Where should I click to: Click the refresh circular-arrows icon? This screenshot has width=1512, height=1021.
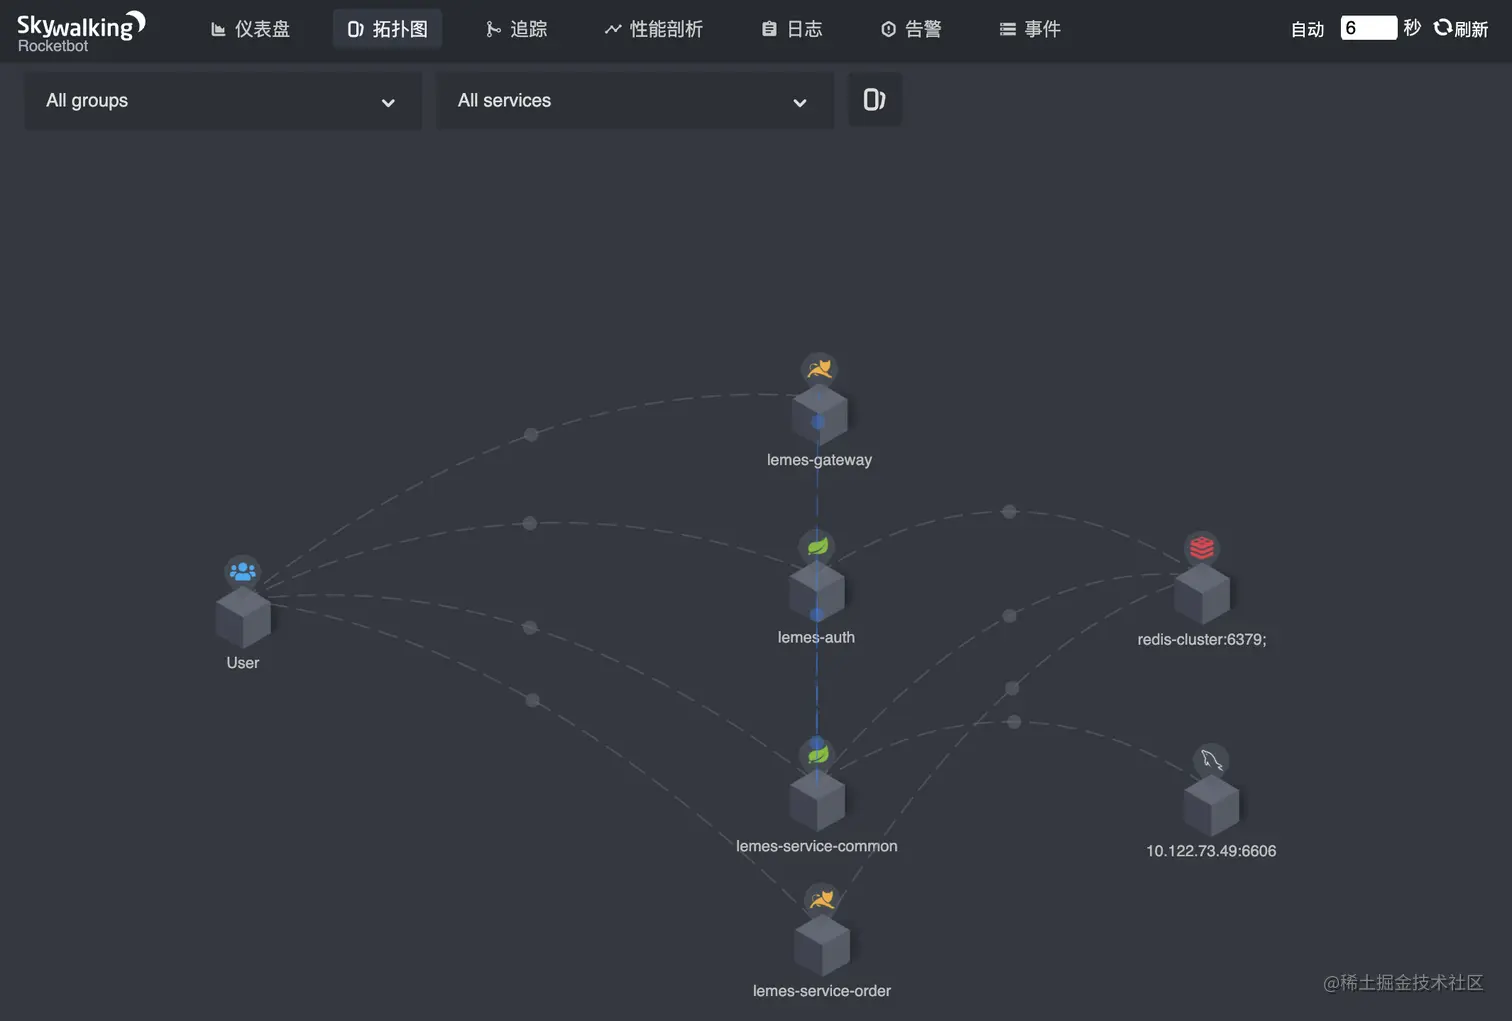[1441, 28]
